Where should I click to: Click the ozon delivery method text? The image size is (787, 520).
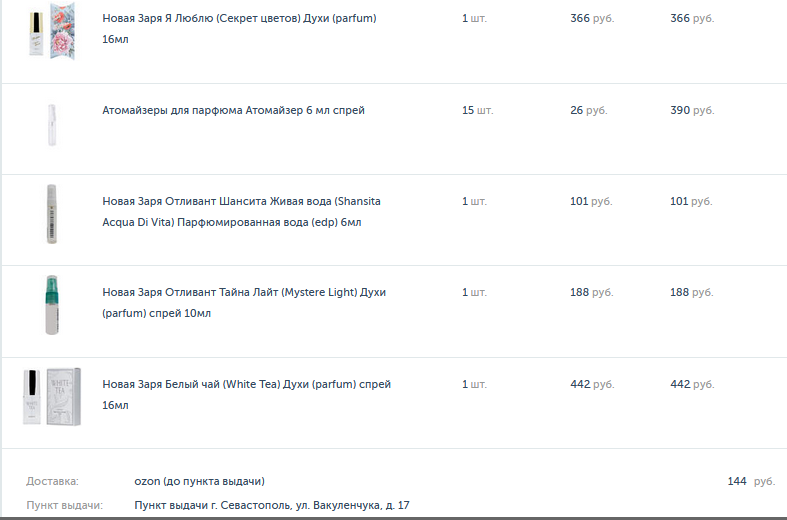(x=199, y=481)
